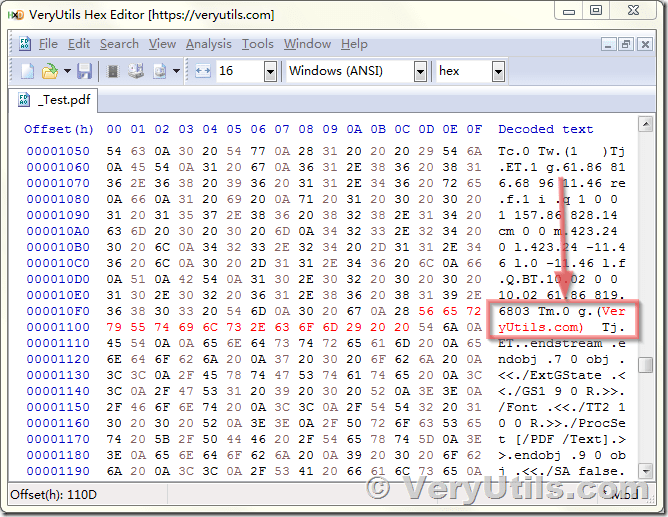Click the Decoded text column header
This screenshot has height=517, width=668.
[546, 129]
